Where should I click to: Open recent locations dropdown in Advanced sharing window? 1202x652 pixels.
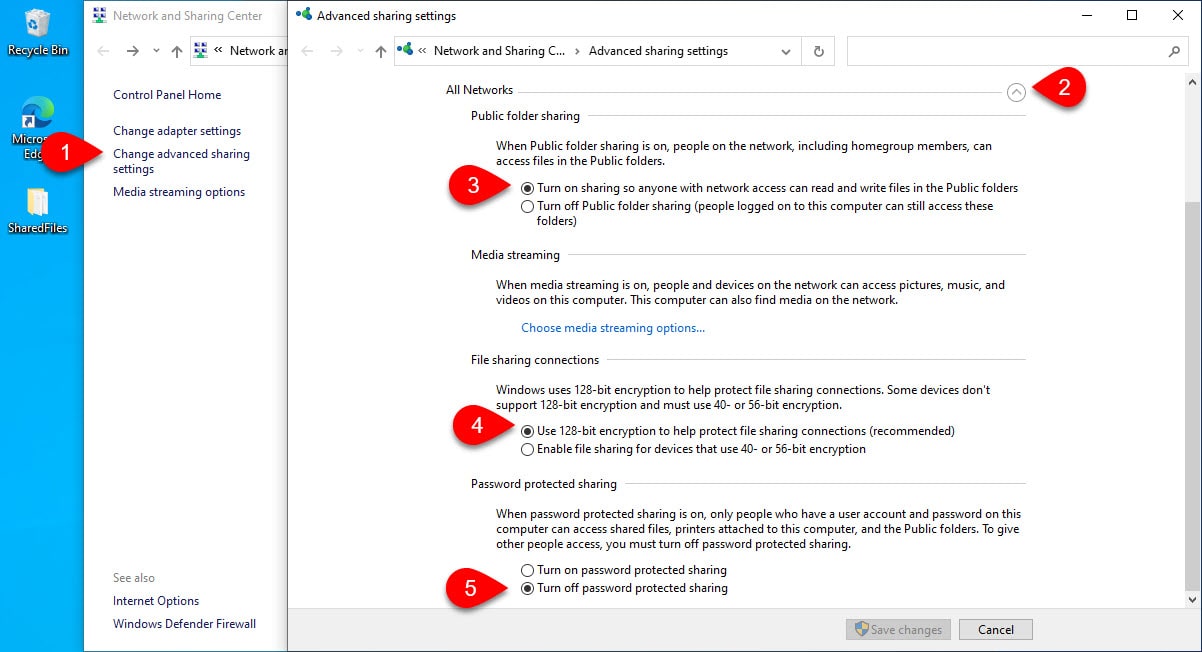click(x=360, y=52)
